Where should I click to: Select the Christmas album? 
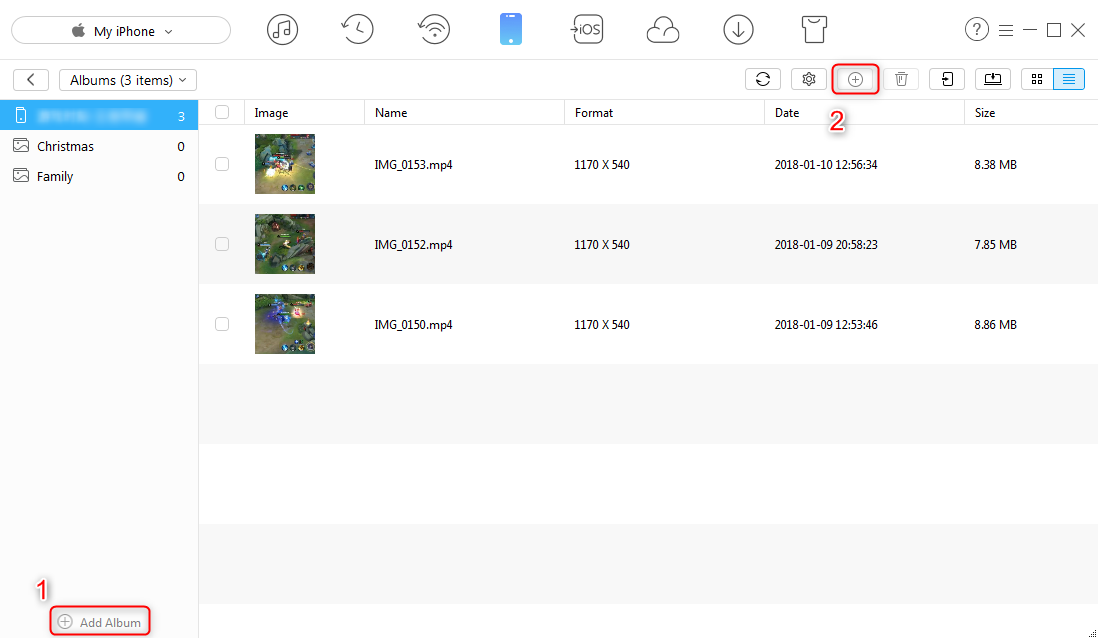[x=65, y=146]
